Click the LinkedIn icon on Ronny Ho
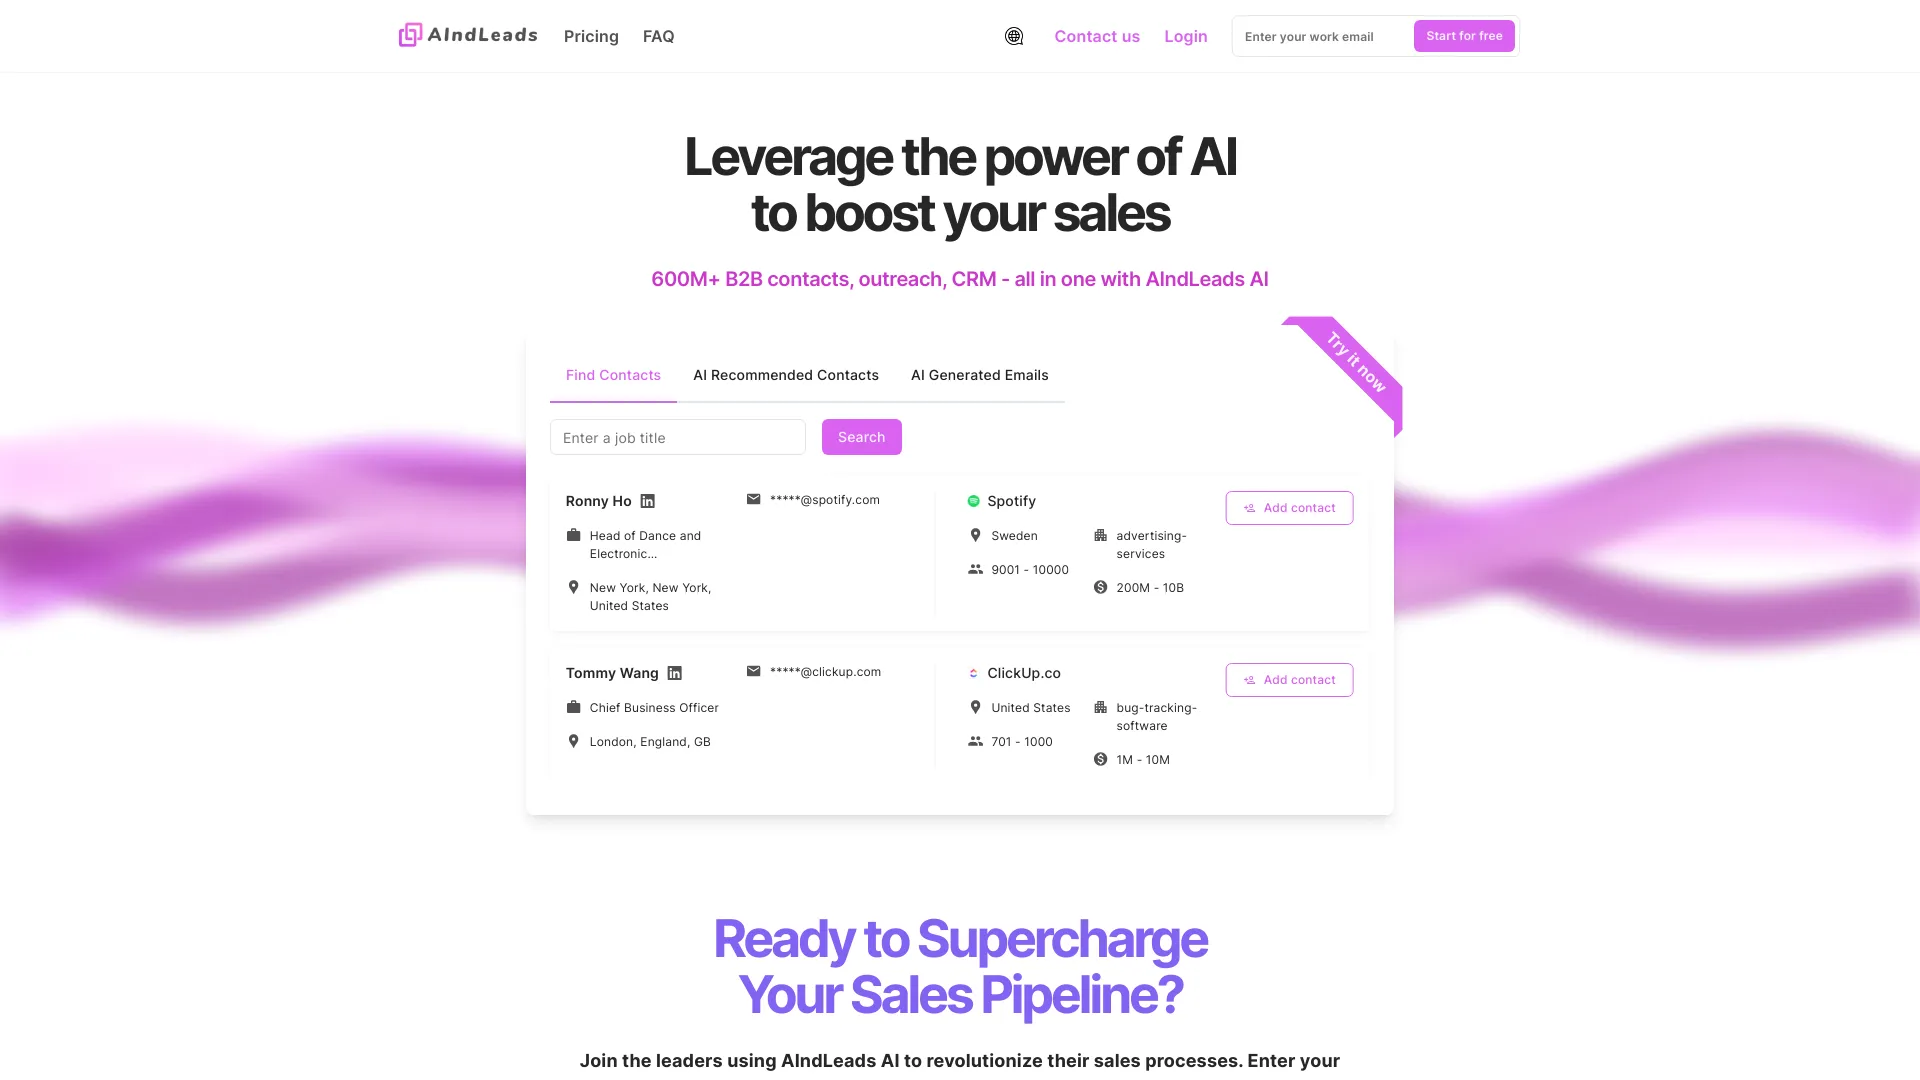The image size is (1920, 1080). point(647,500)
